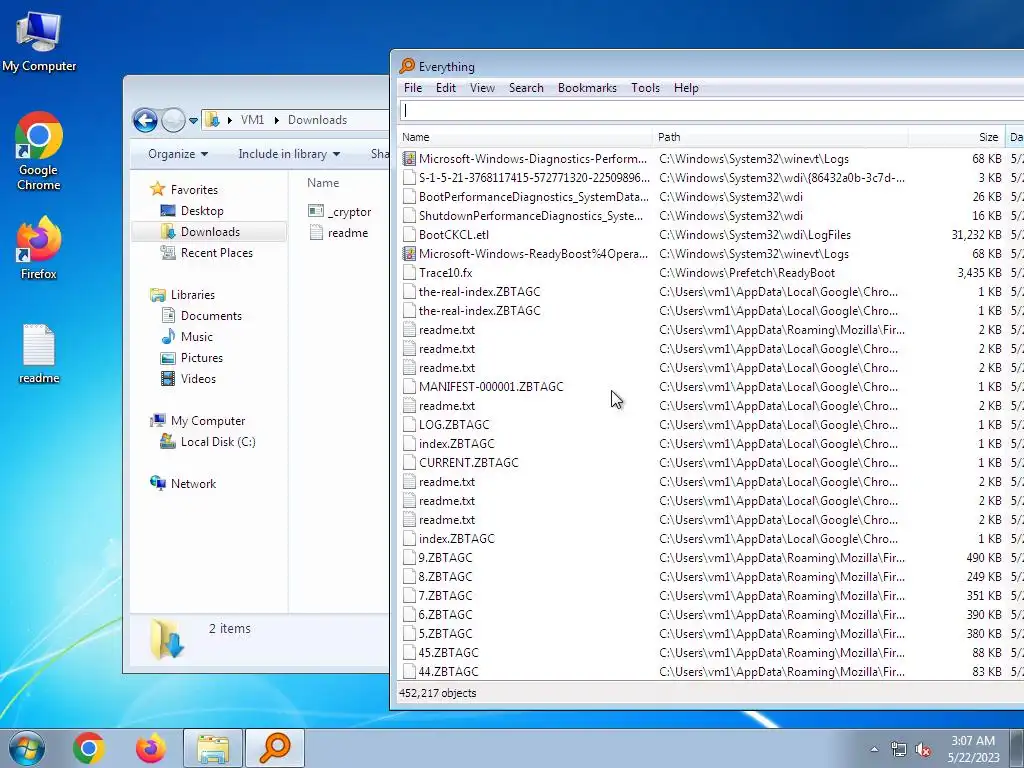The width and height of the screenshot is (1024, 768).
Task: Sort results by Path column
Action: click(780, 137)
